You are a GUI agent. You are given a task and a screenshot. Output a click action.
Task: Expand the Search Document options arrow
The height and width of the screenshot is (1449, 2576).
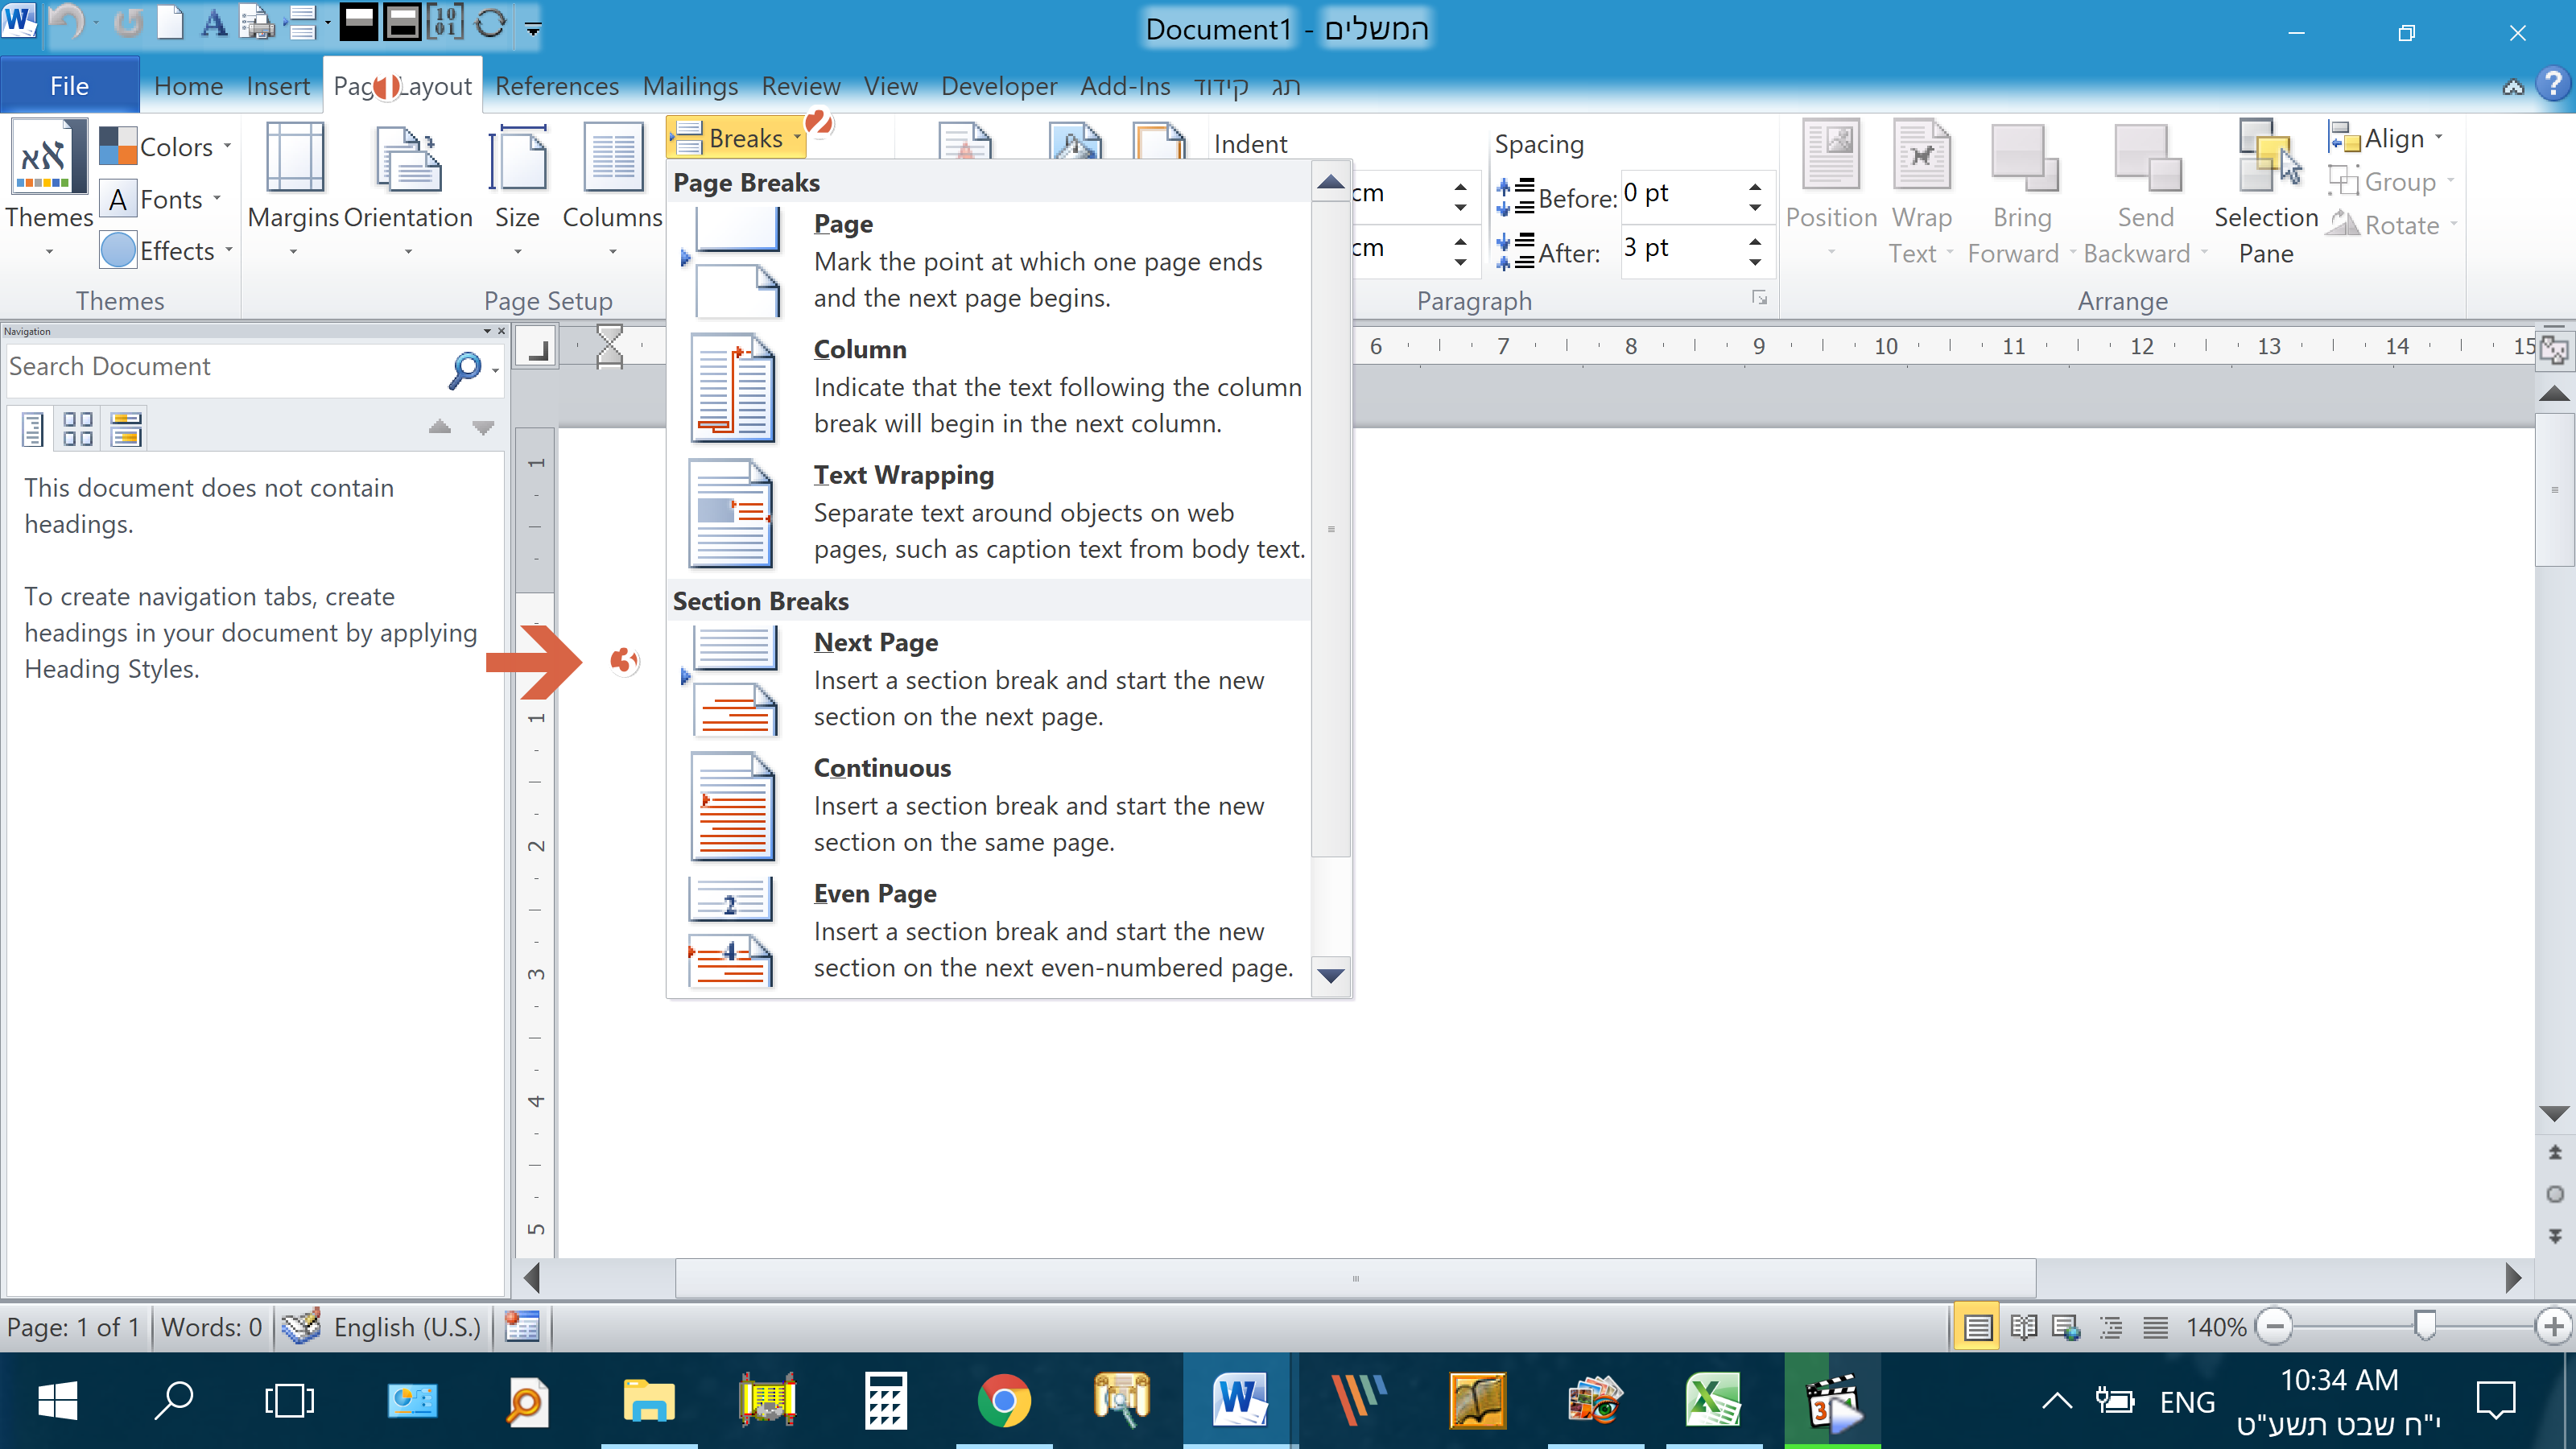495,370
